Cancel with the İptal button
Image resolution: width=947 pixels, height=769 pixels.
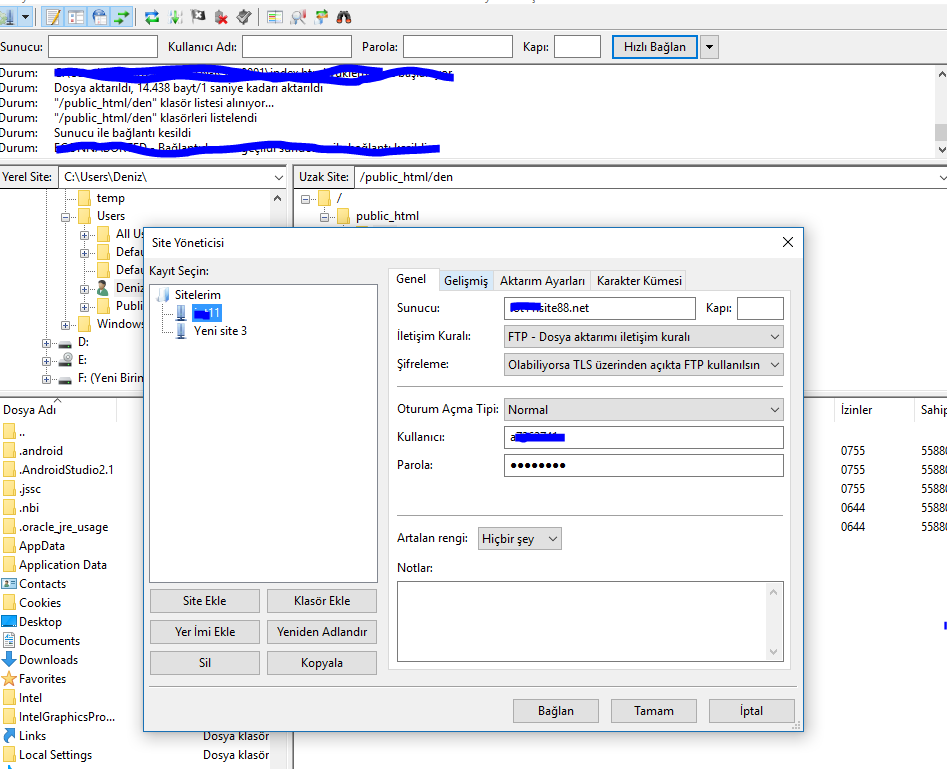(x=751, y=711)
